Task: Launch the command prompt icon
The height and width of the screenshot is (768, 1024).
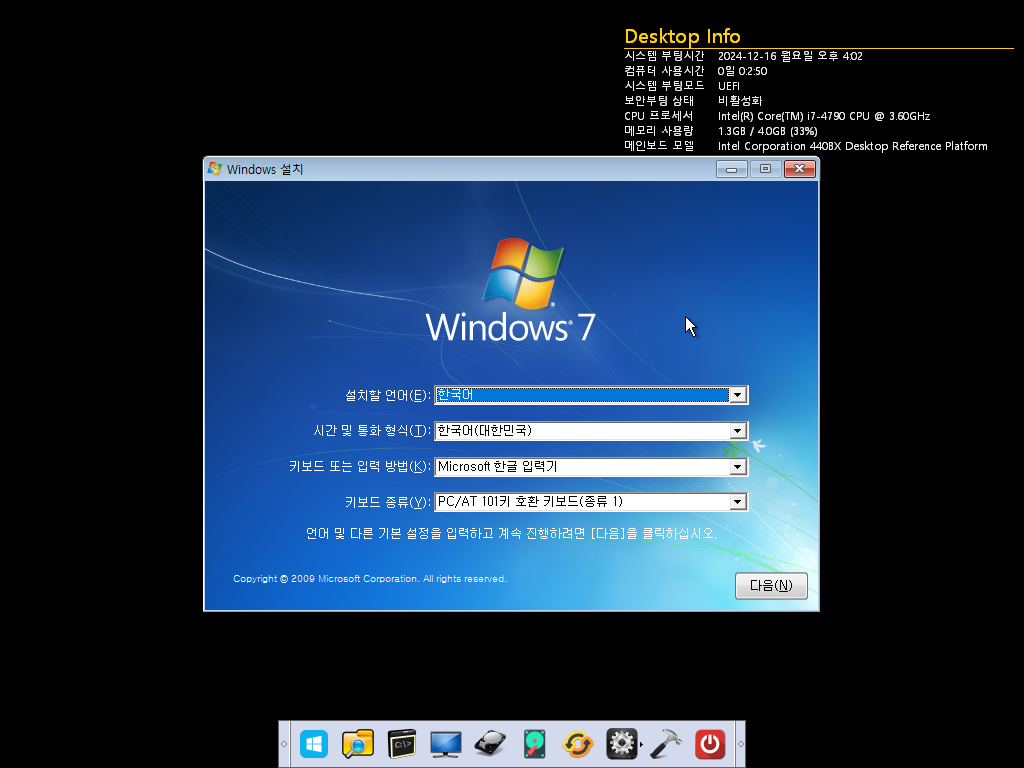Action: 402,744
